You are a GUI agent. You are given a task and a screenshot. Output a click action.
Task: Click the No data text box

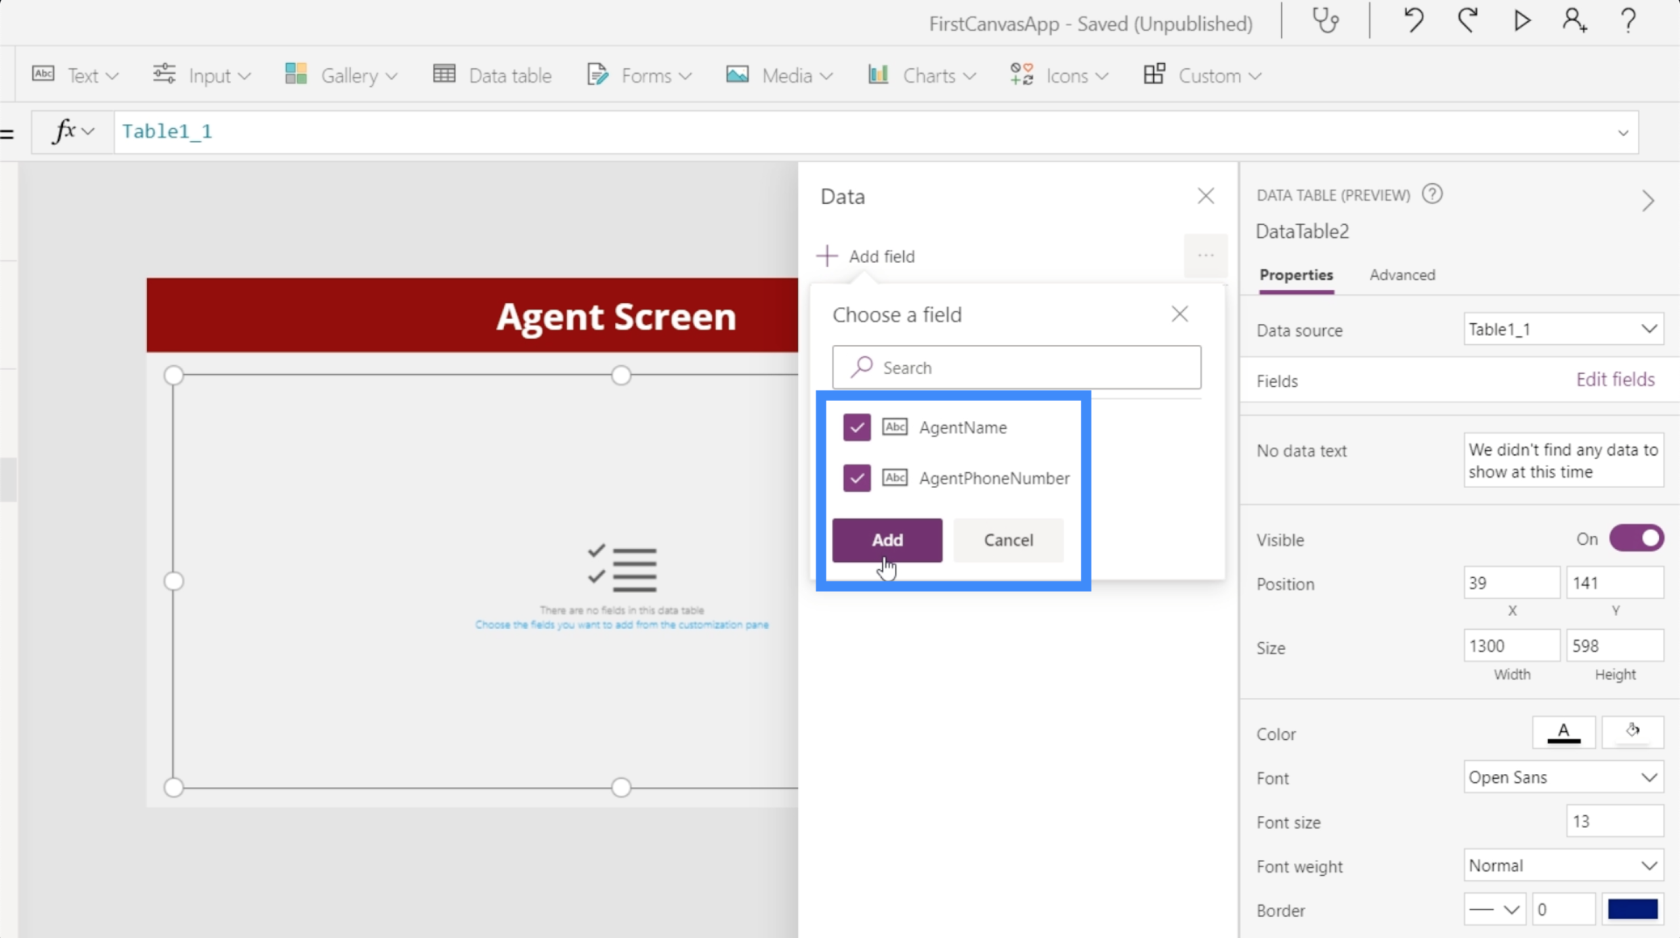coord(1563,460)
